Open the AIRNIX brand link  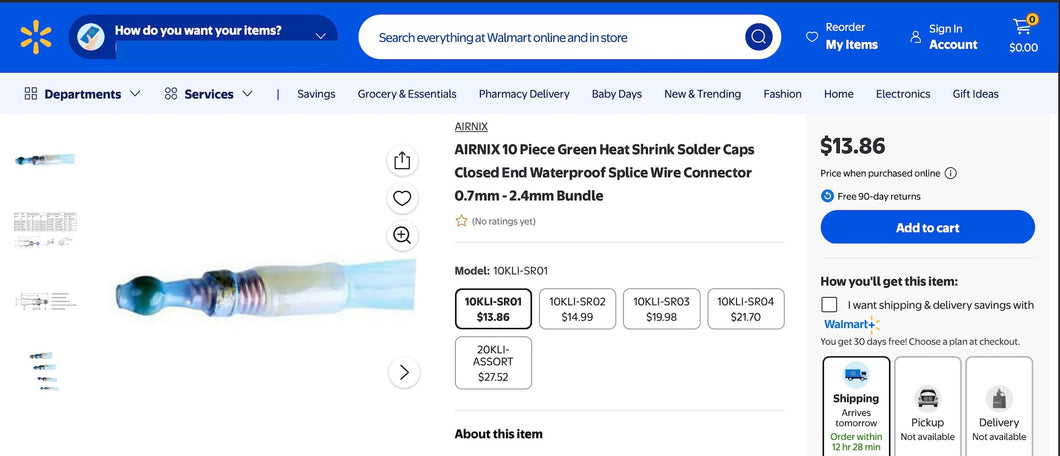coord(471,127)
